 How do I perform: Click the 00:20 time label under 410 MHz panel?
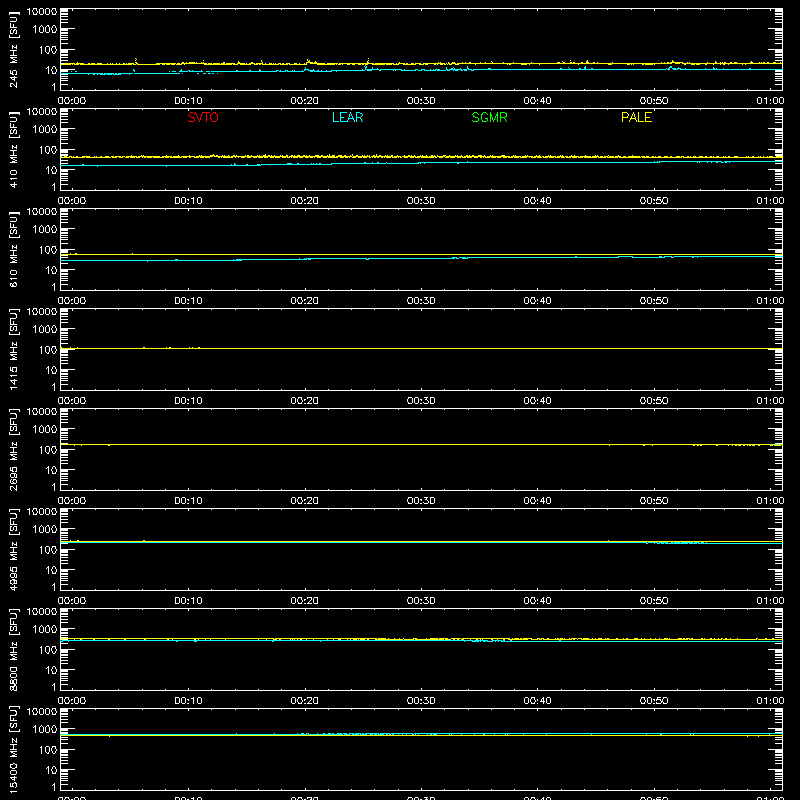click(305, 201)
